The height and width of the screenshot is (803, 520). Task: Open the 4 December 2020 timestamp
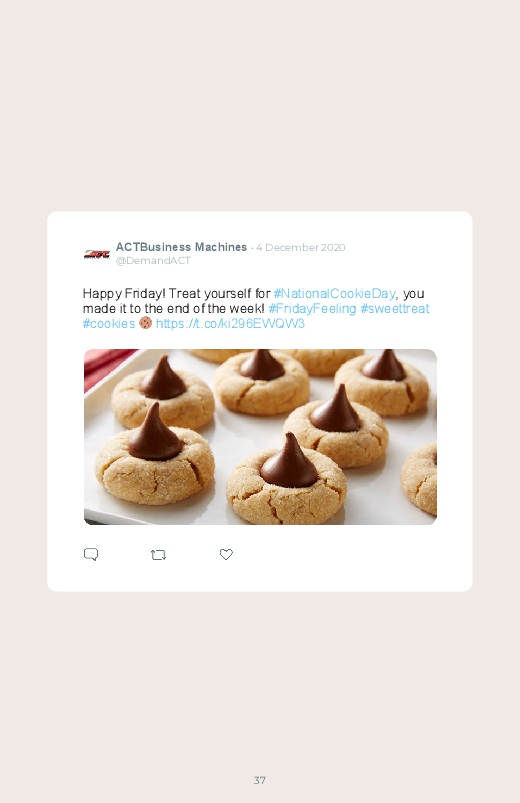[301, 247]
